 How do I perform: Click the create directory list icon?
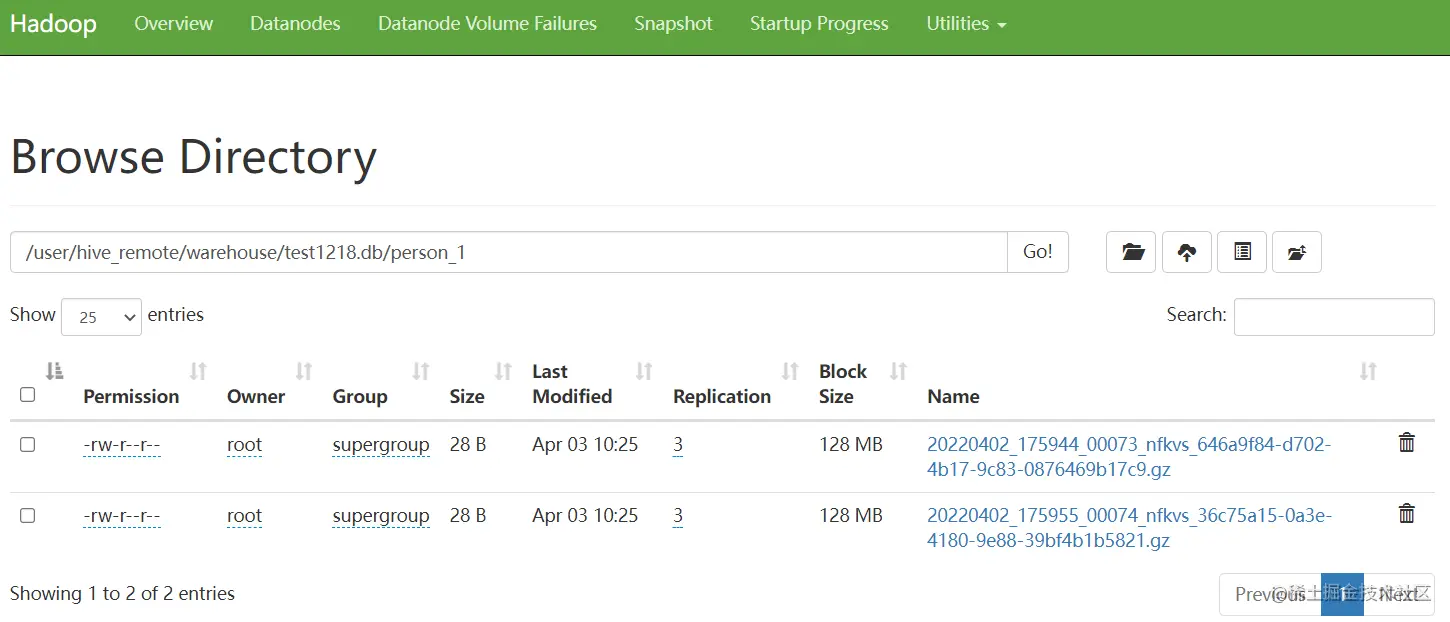(1242, 252)
